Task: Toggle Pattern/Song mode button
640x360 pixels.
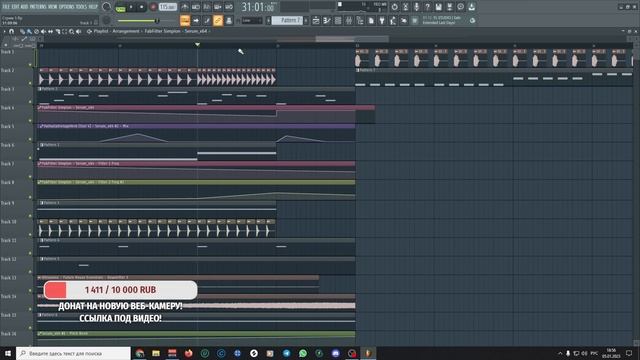Action: [x=120, y=7]
